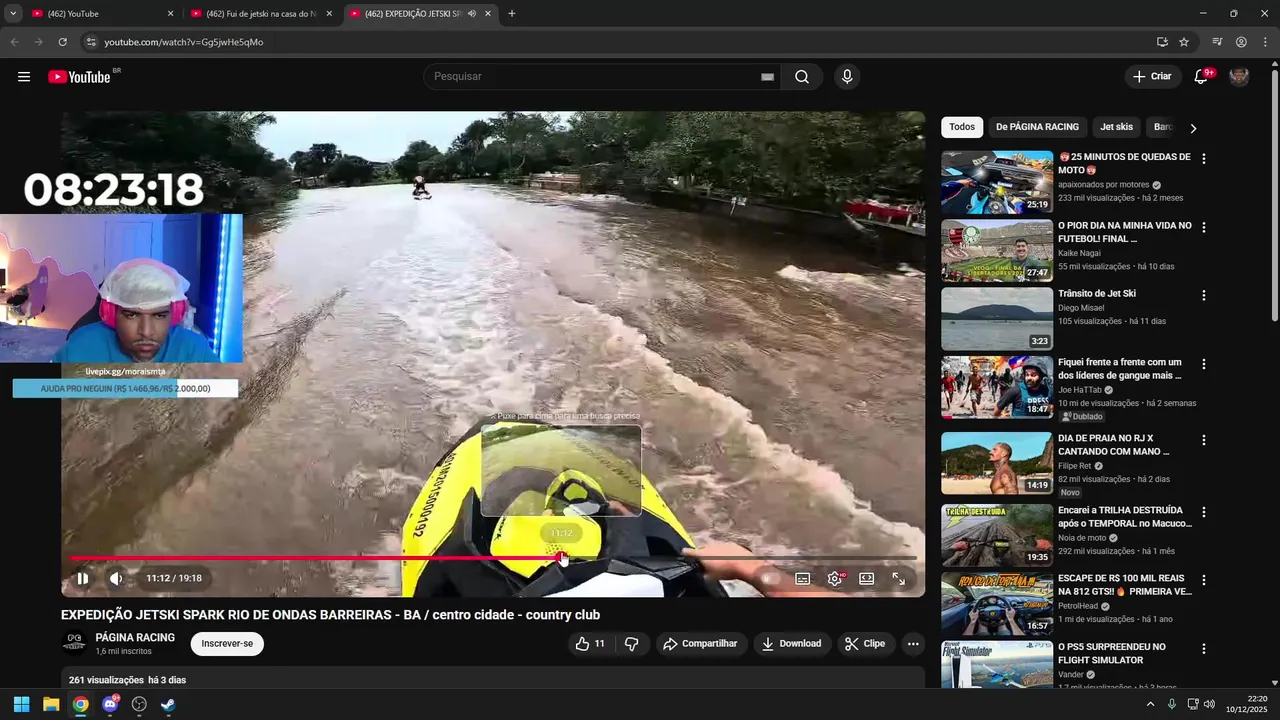
Task: Open the 25 MINUTOS DE QUEDAS thumbnail
Action: pyautogui.click(x=997, y=182)
